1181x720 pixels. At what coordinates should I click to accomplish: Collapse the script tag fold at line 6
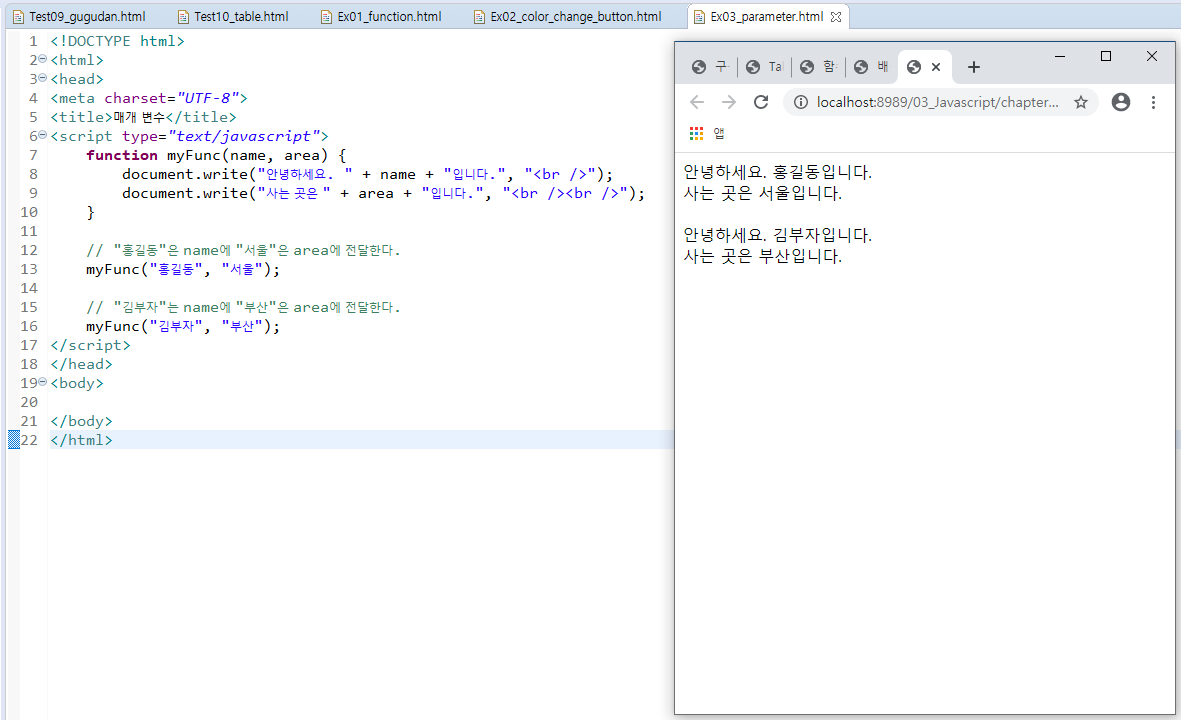43,135
